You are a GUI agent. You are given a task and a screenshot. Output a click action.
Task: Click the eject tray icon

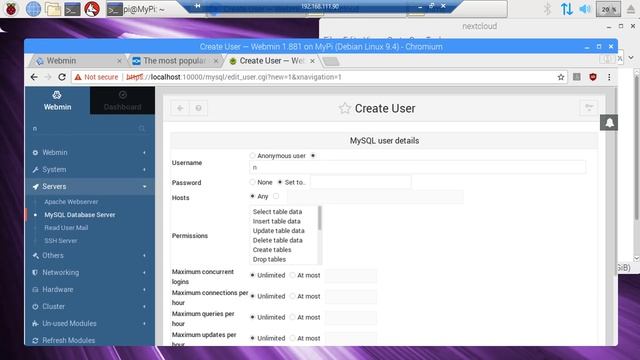pyautogui.click(x=631, y=9)
